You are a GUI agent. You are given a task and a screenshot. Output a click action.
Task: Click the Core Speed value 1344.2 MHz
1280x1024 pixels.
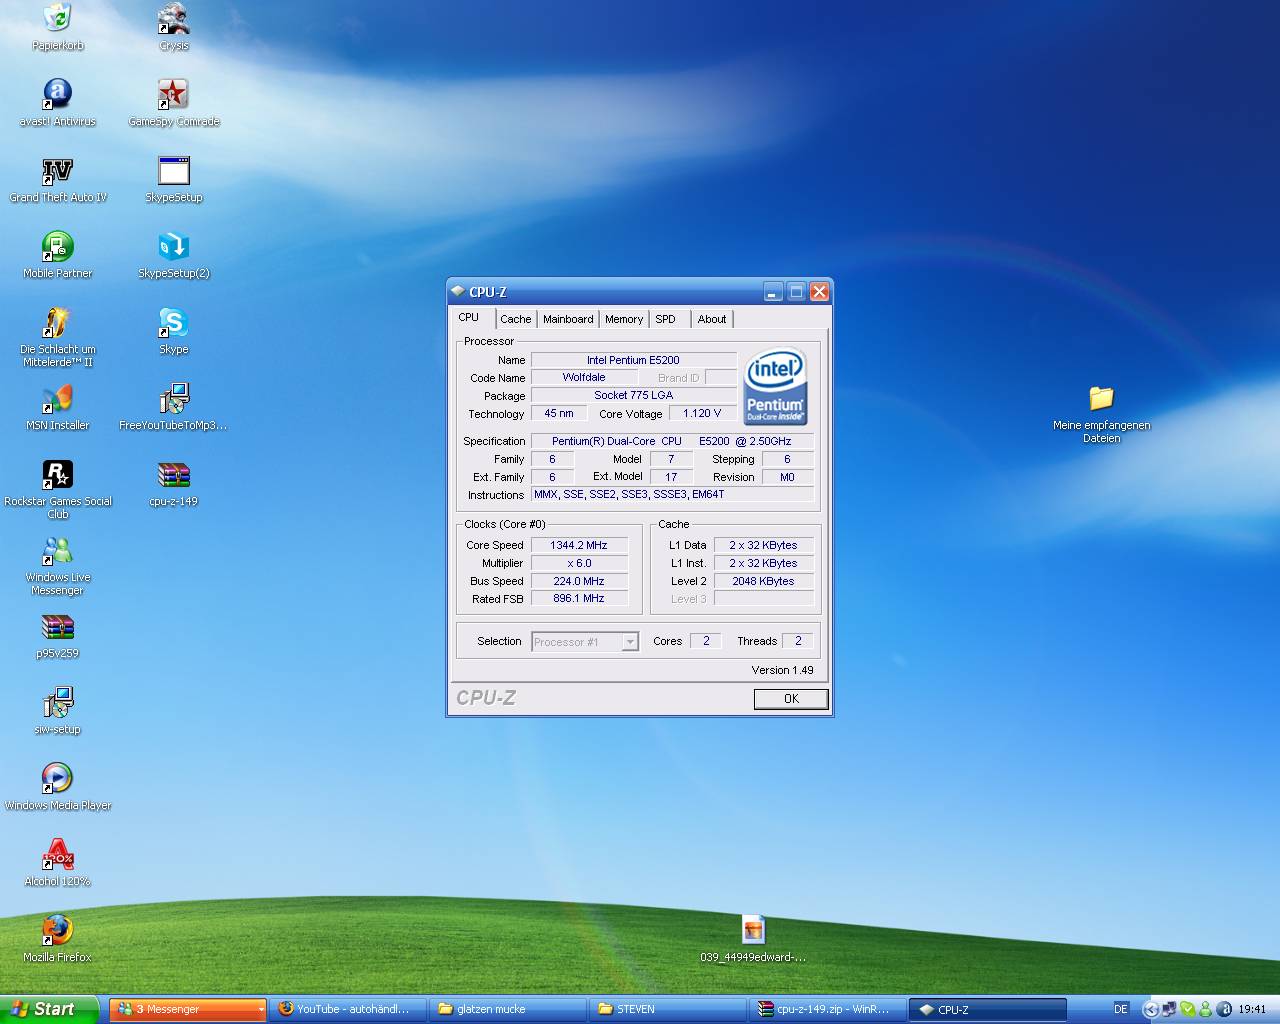click(x=579, y=545)
